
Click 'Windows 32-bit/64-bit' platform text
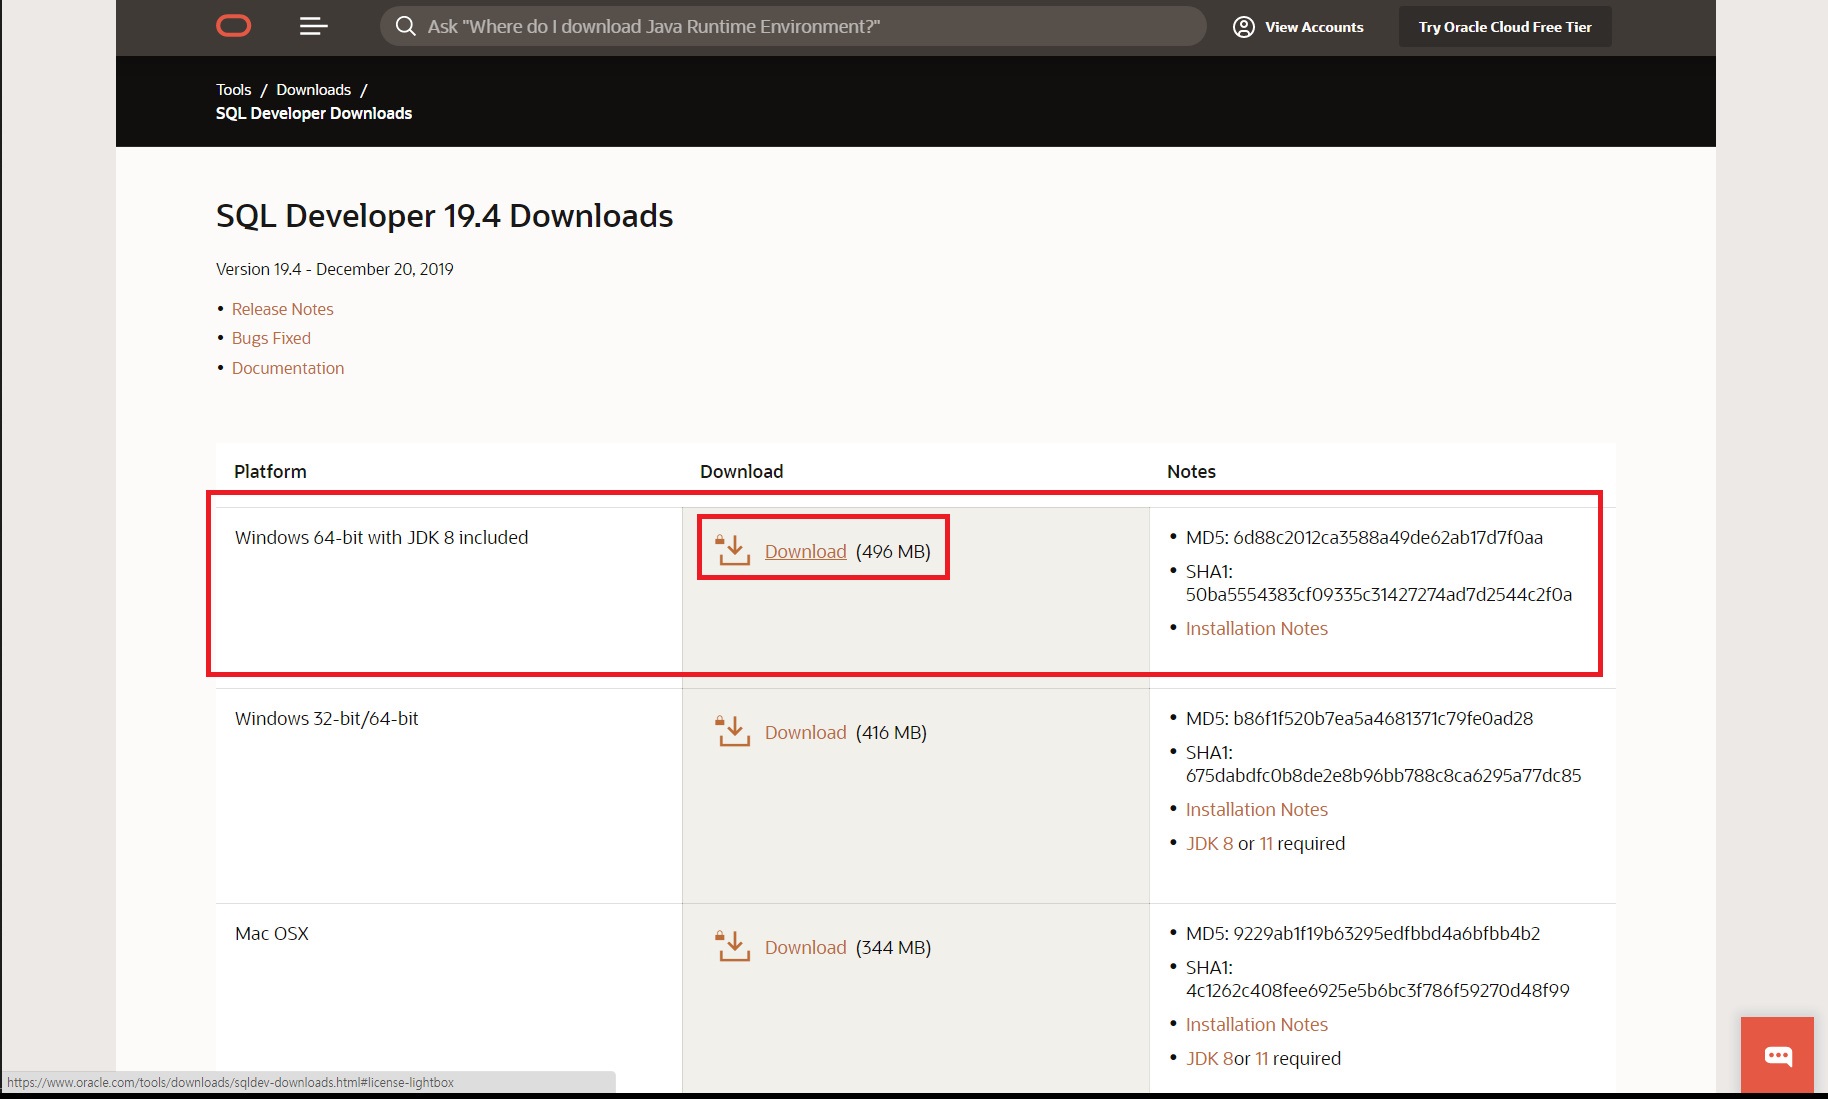pos(326,718)
